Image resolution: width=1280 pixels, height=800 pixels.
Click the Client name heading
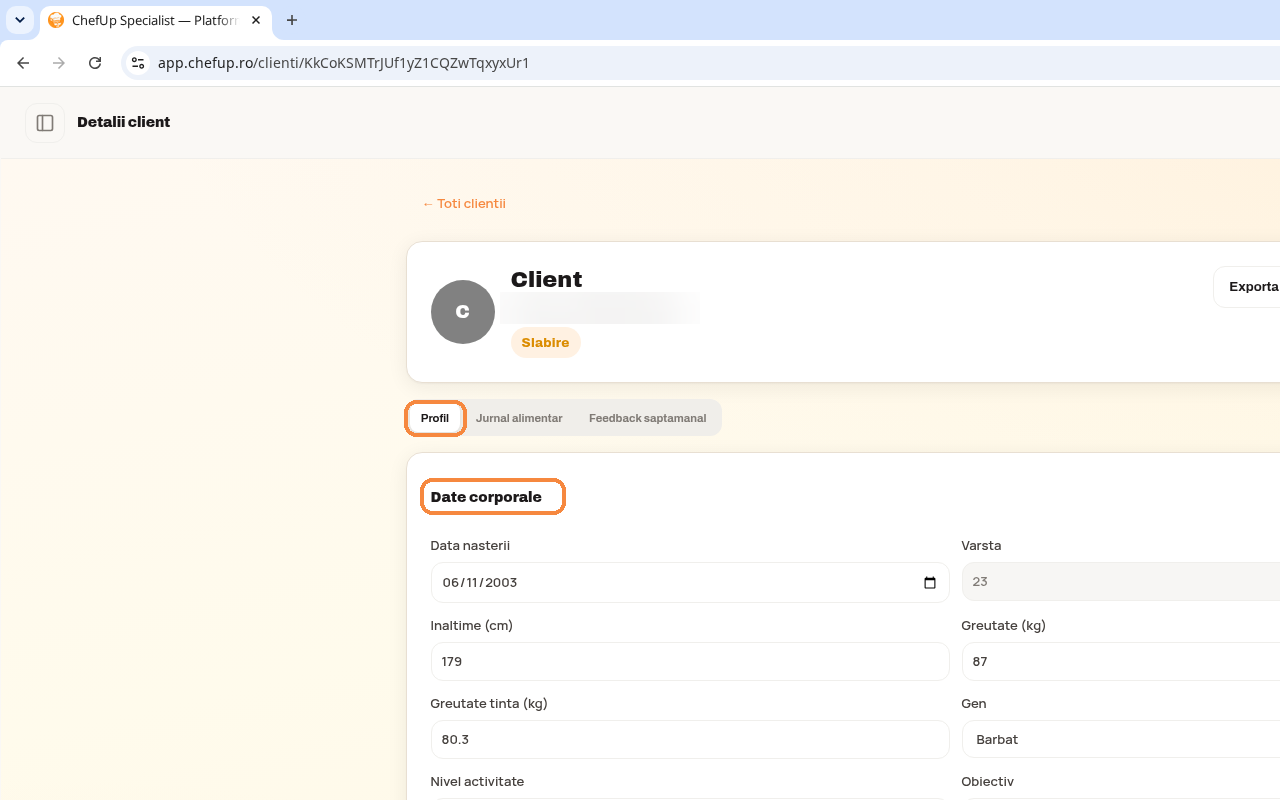(546, 279)
